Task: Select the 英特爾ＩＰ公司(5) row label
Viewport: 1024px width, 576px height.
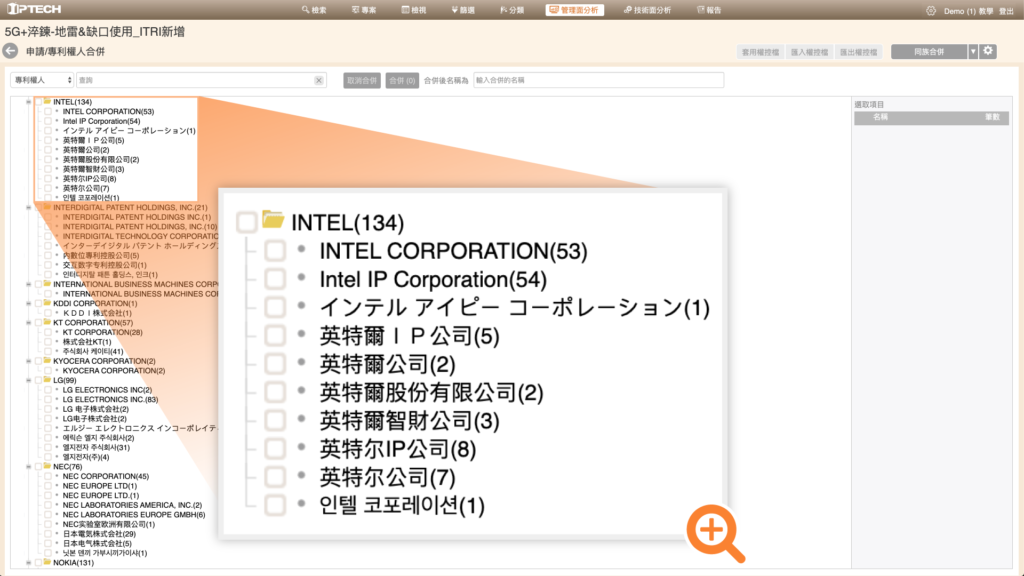Action: pyautogui.click(x=93, y=140)
